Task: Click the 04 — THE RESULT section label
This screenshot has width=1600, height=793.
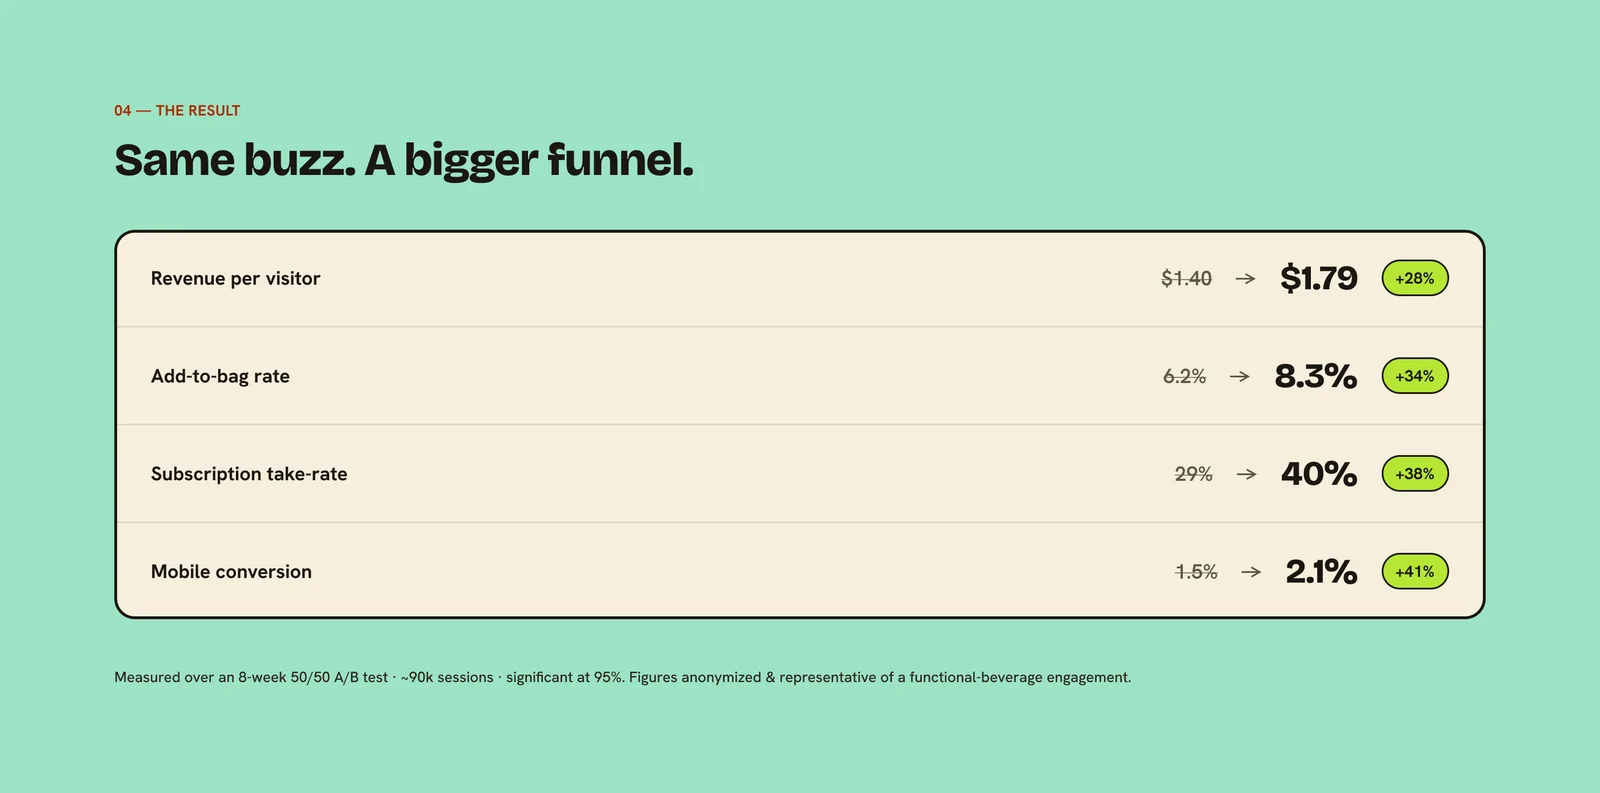Action: (x=177, y=111)
